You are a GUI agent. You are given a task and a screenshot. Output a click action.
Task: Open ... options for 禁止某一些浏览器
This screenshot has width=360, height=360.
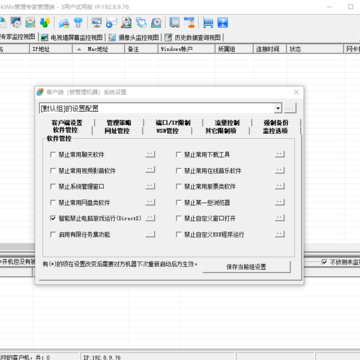click(x=280, y=202)
